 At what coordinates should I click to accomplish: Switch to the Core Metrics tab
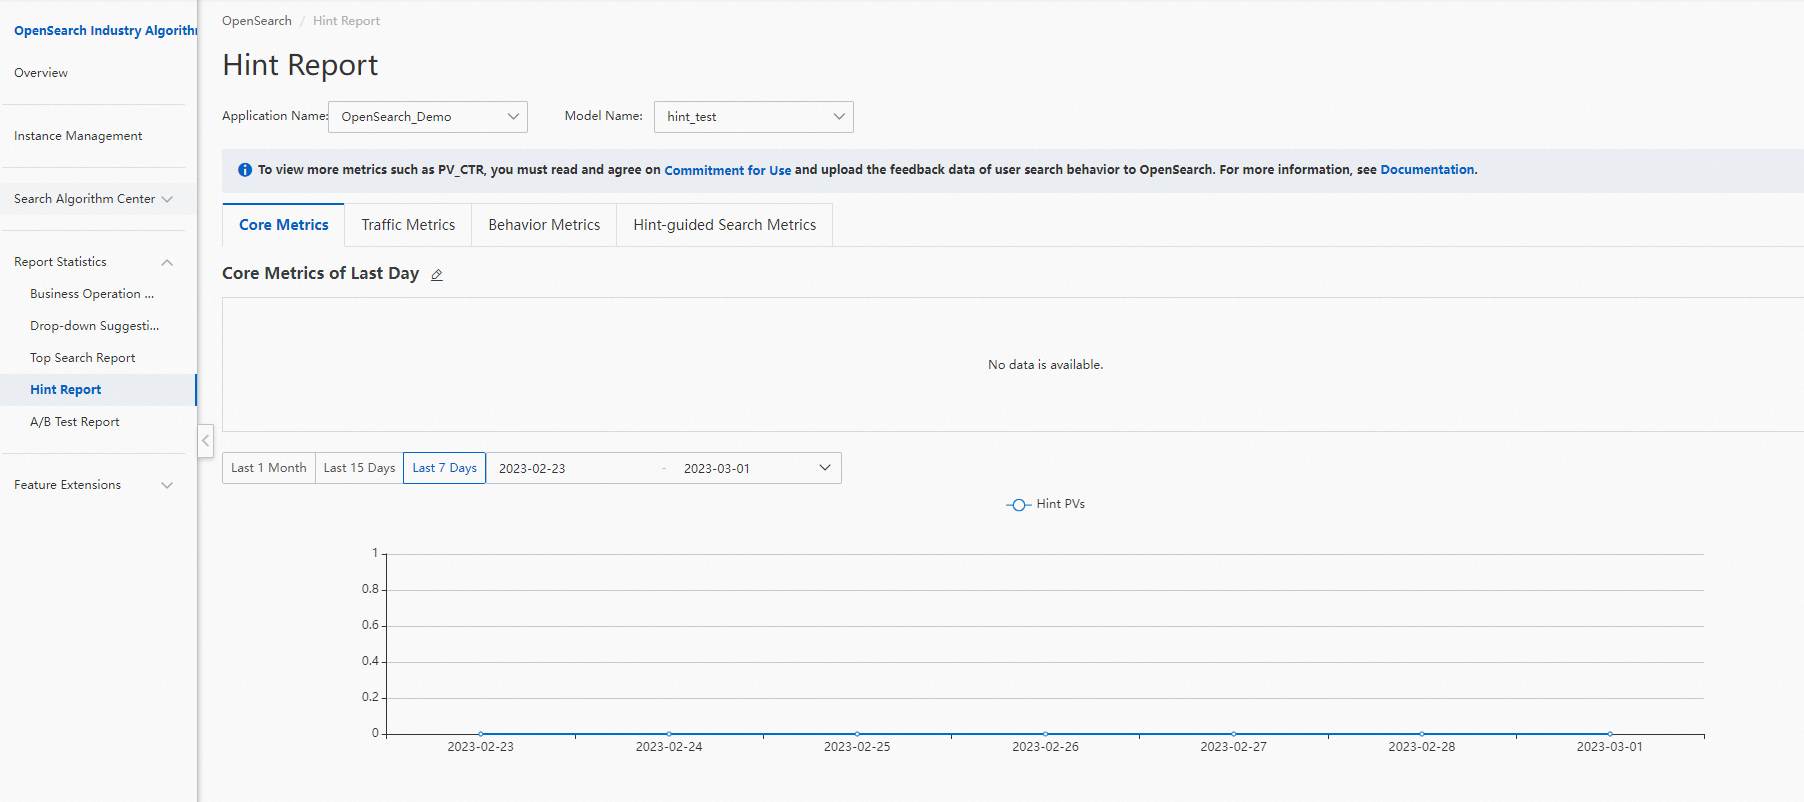(x=284, y=225)
